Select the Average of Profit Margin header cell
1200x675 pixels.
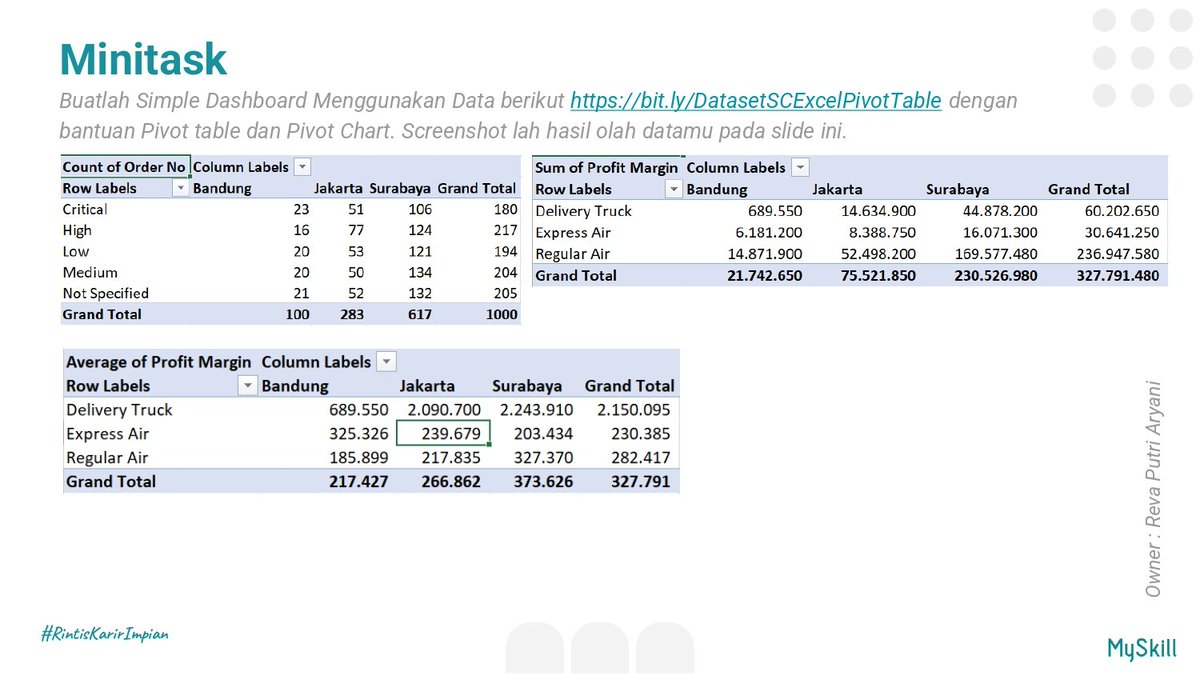[x=159, y=362]
